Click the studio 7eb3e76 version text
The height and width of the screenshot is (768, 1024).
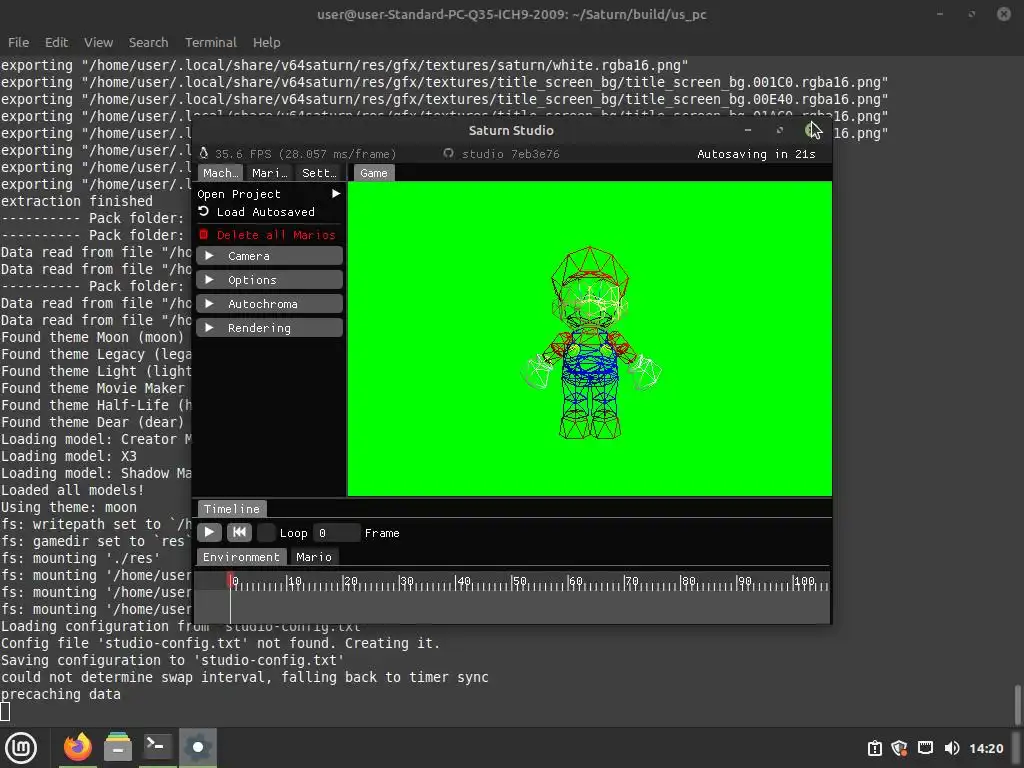point(511,154)
